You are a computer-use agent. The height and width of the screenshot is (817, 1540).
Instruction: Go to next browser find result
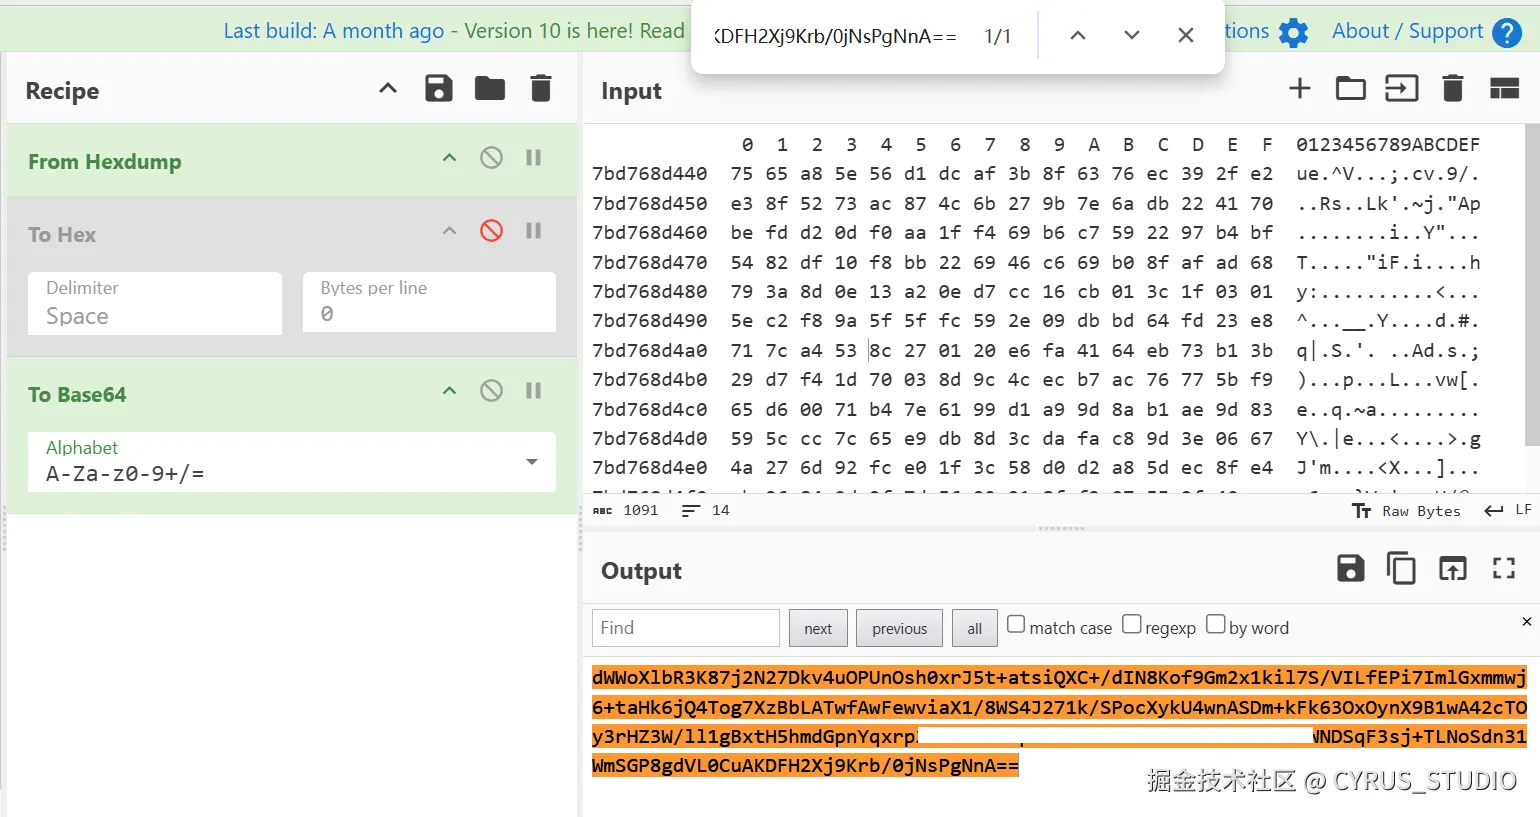click(x=1132, y=35)
